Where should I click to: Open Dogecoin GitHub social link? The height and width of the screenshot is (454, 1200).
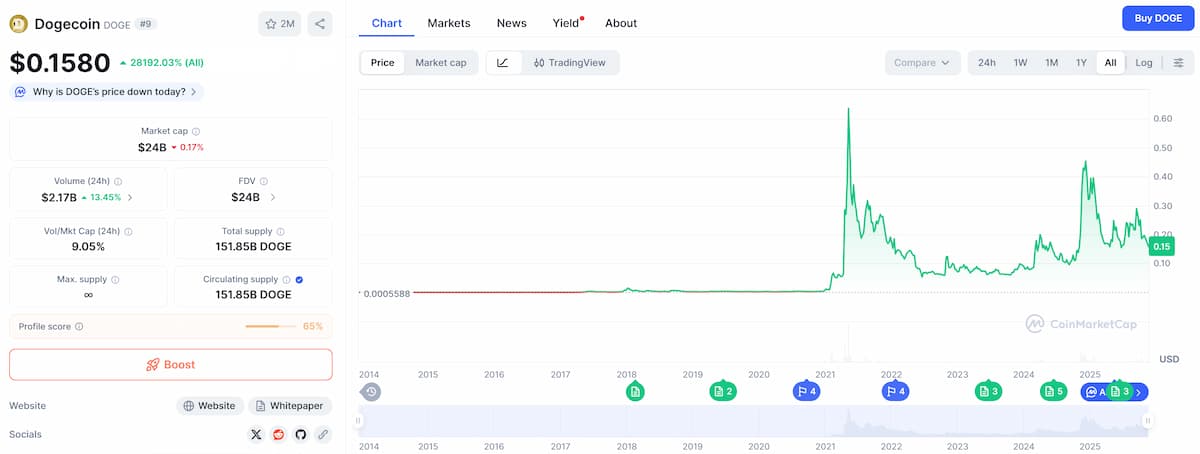coord(300,435)
